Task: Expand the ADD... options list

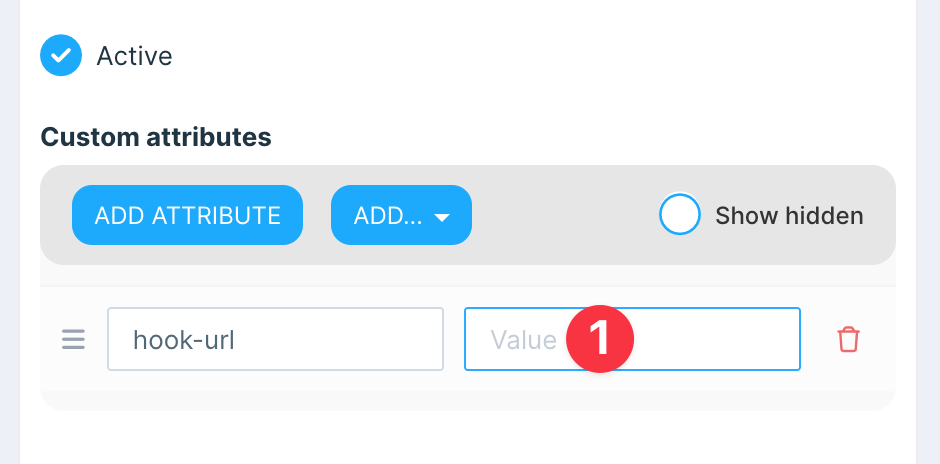Action: (401, 215)
